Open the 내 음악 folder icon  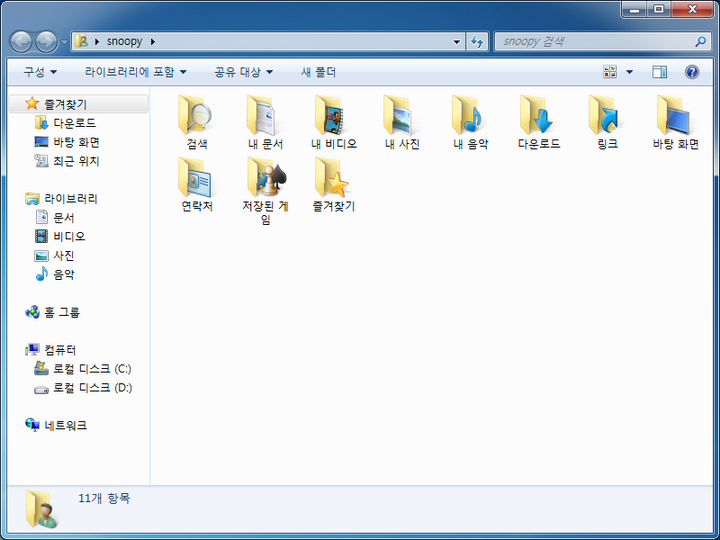pyautogui.click(x=469, y=115)
